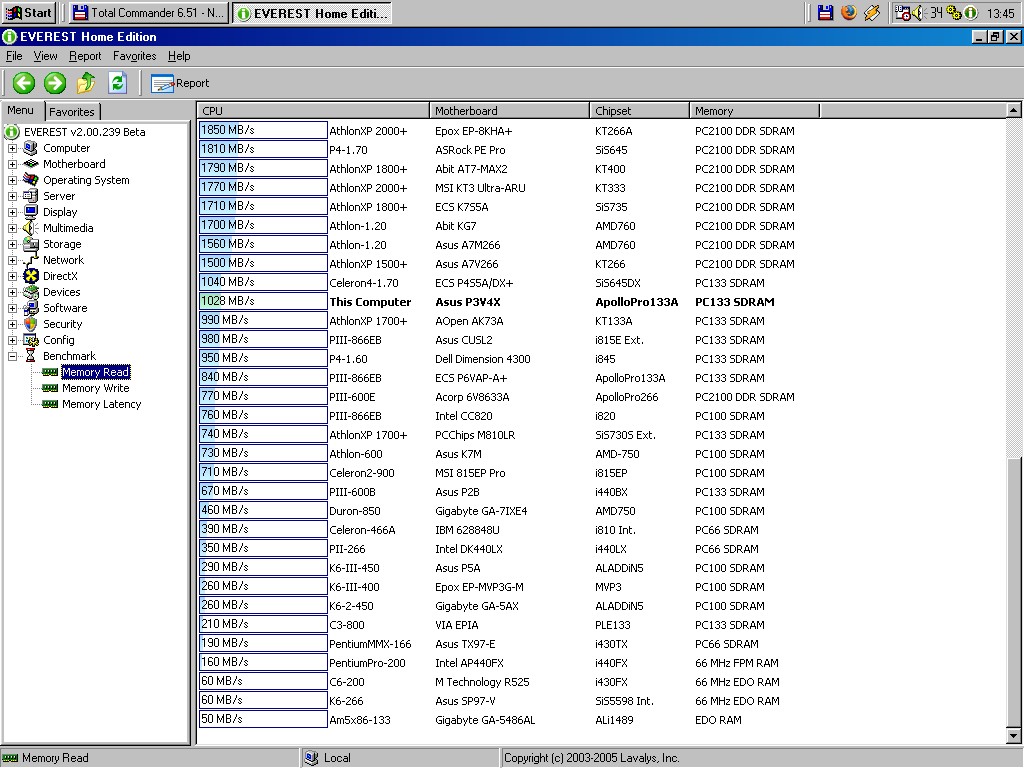Go forward with the green right arrow
The width and height of the screenshot is (1024, 768).
[x=55, y=83]
